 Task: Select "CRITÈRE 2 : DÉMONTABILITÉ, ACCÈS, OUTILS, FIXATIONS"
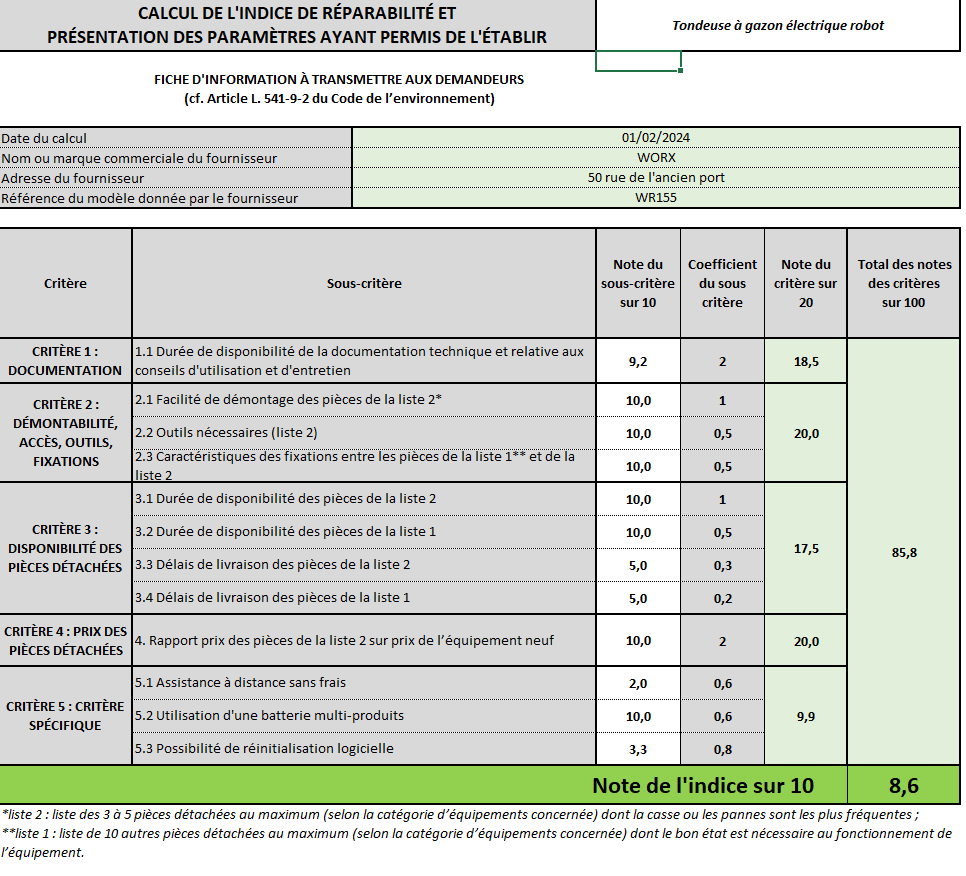65,433
